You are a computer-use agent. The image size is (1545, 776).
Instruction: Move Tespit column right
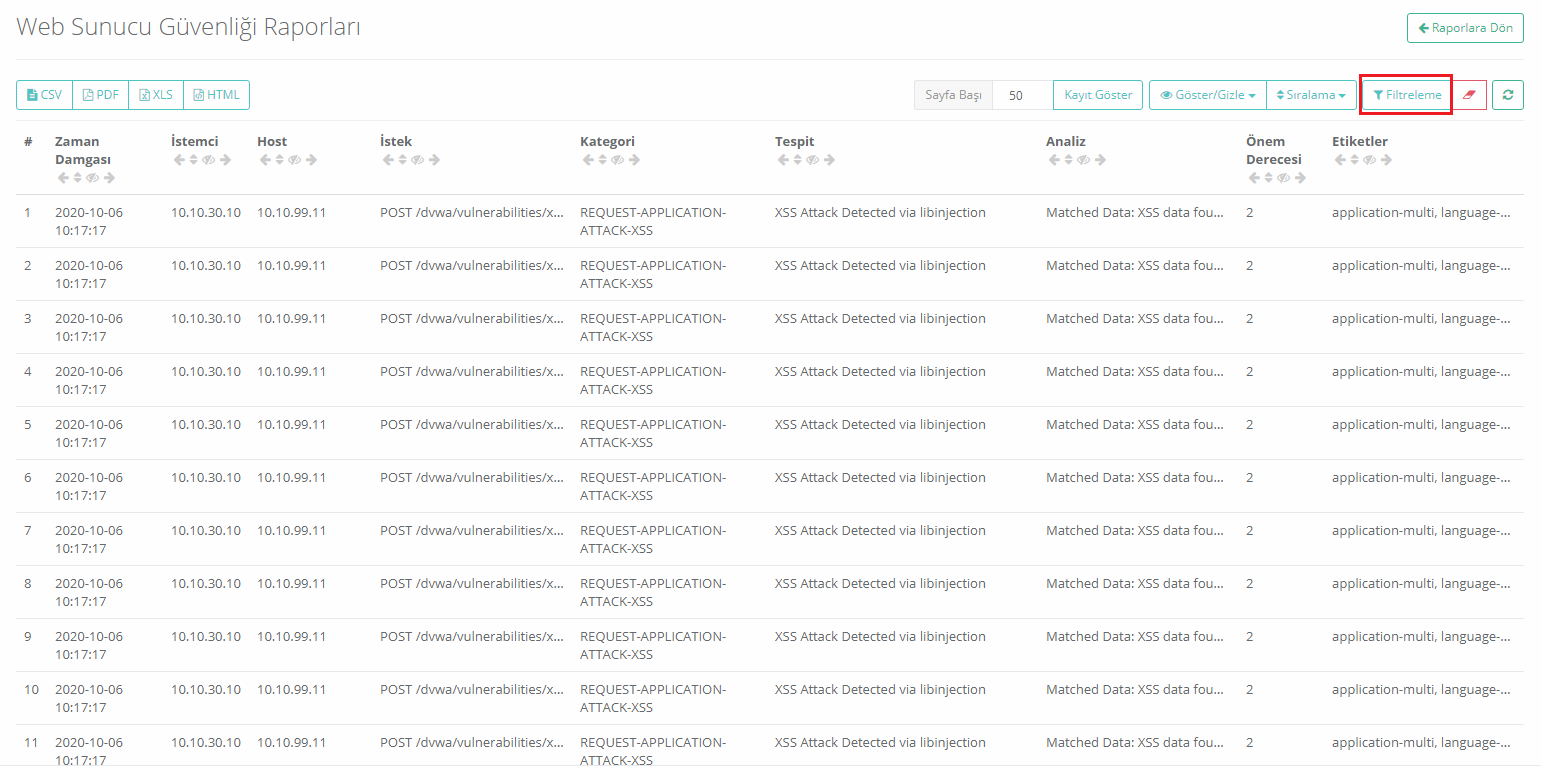[829, 160]
